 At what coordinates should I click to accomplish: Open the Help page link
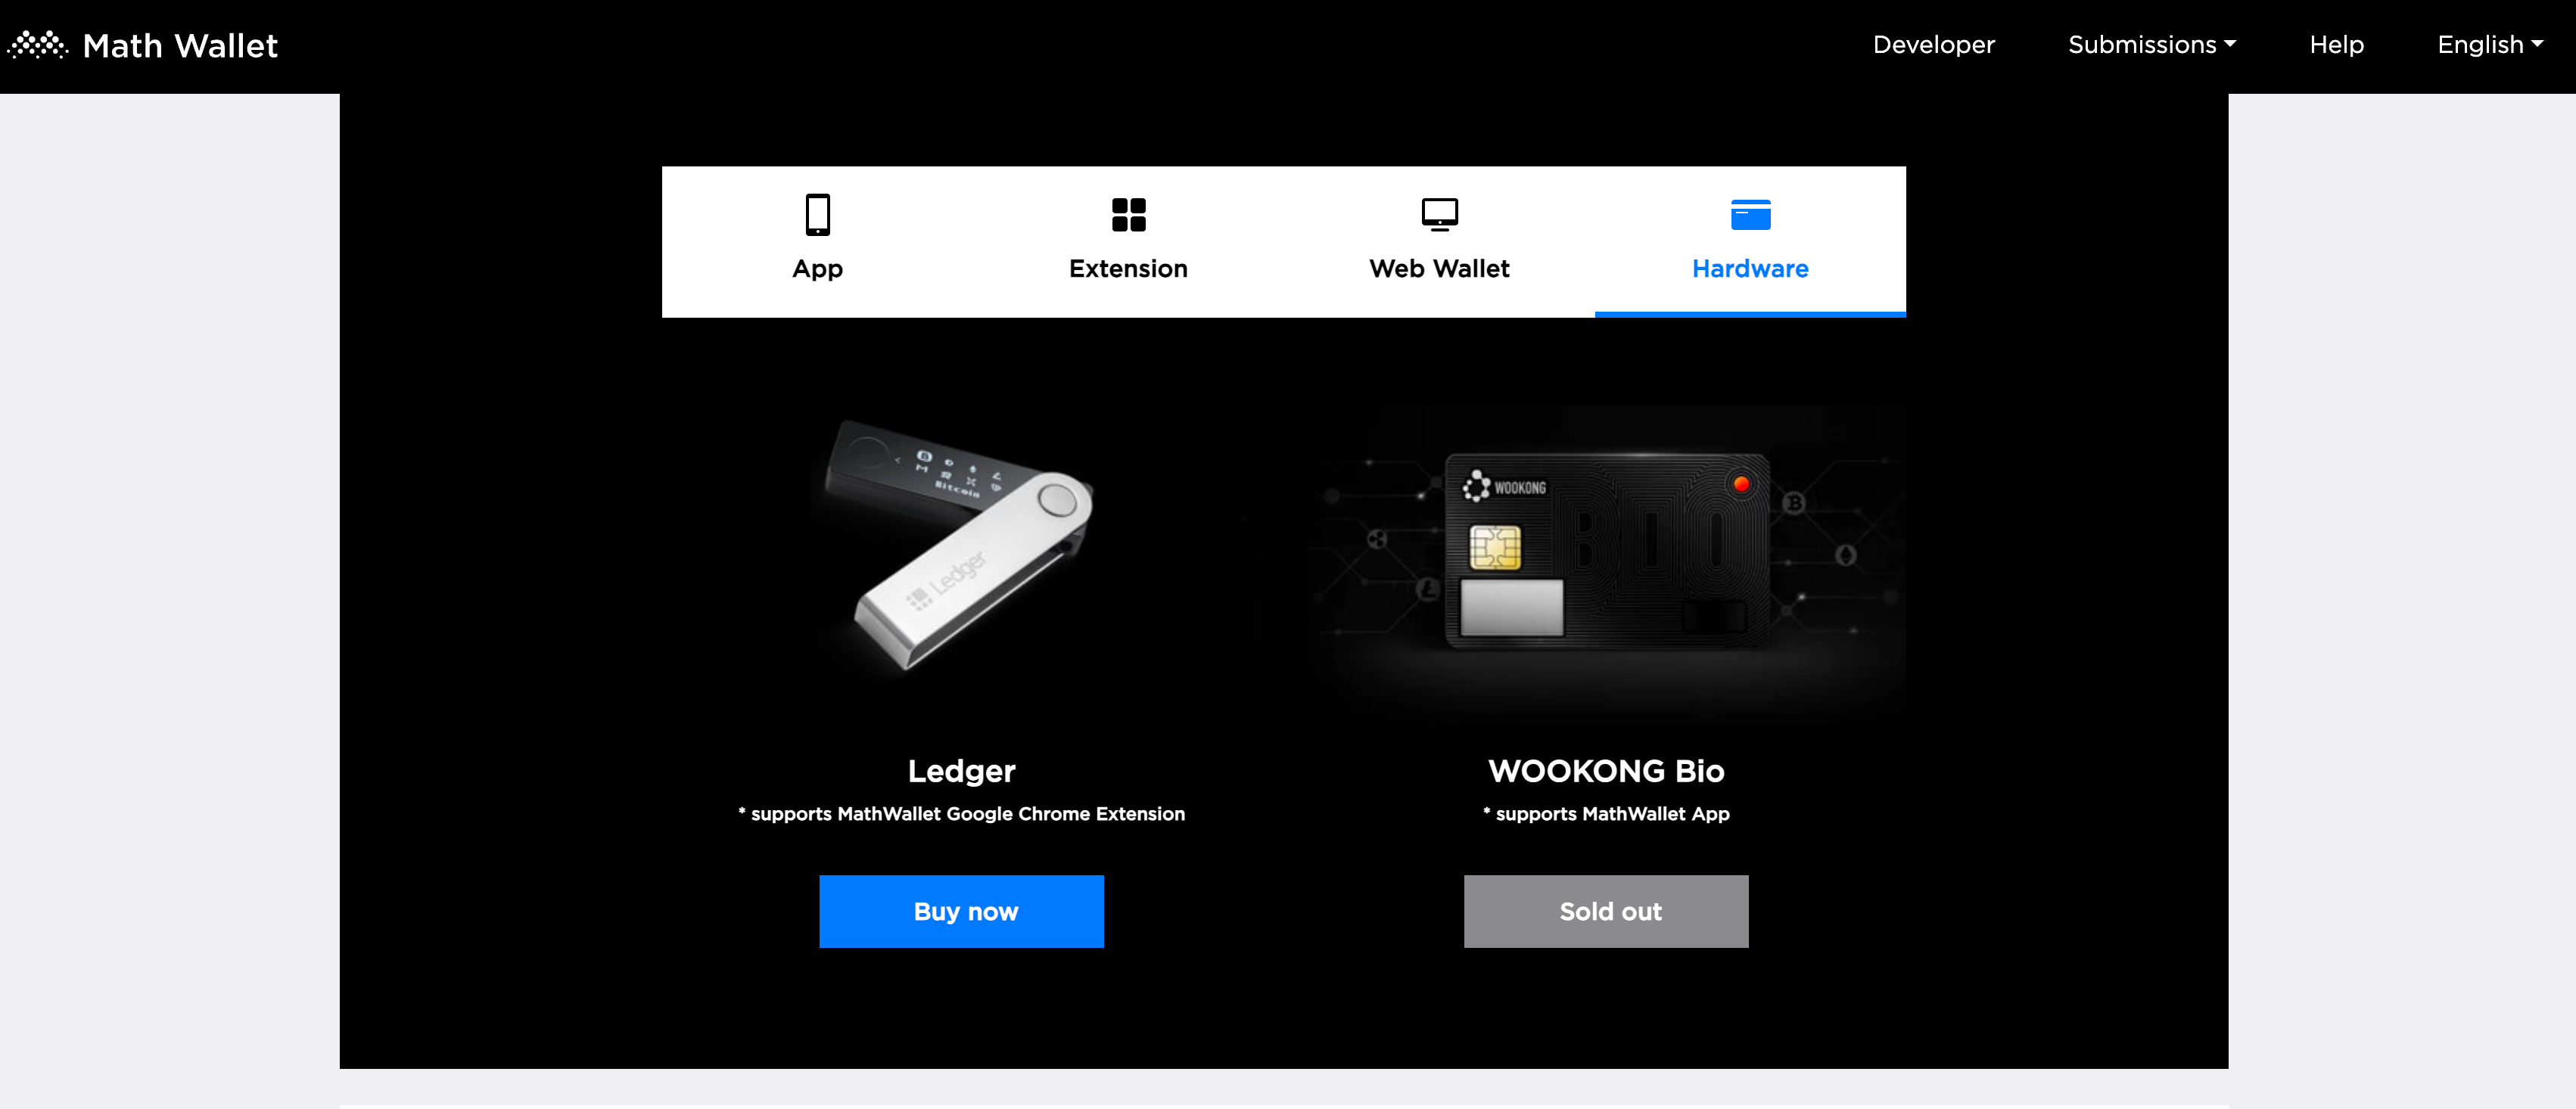point(2336,45)
